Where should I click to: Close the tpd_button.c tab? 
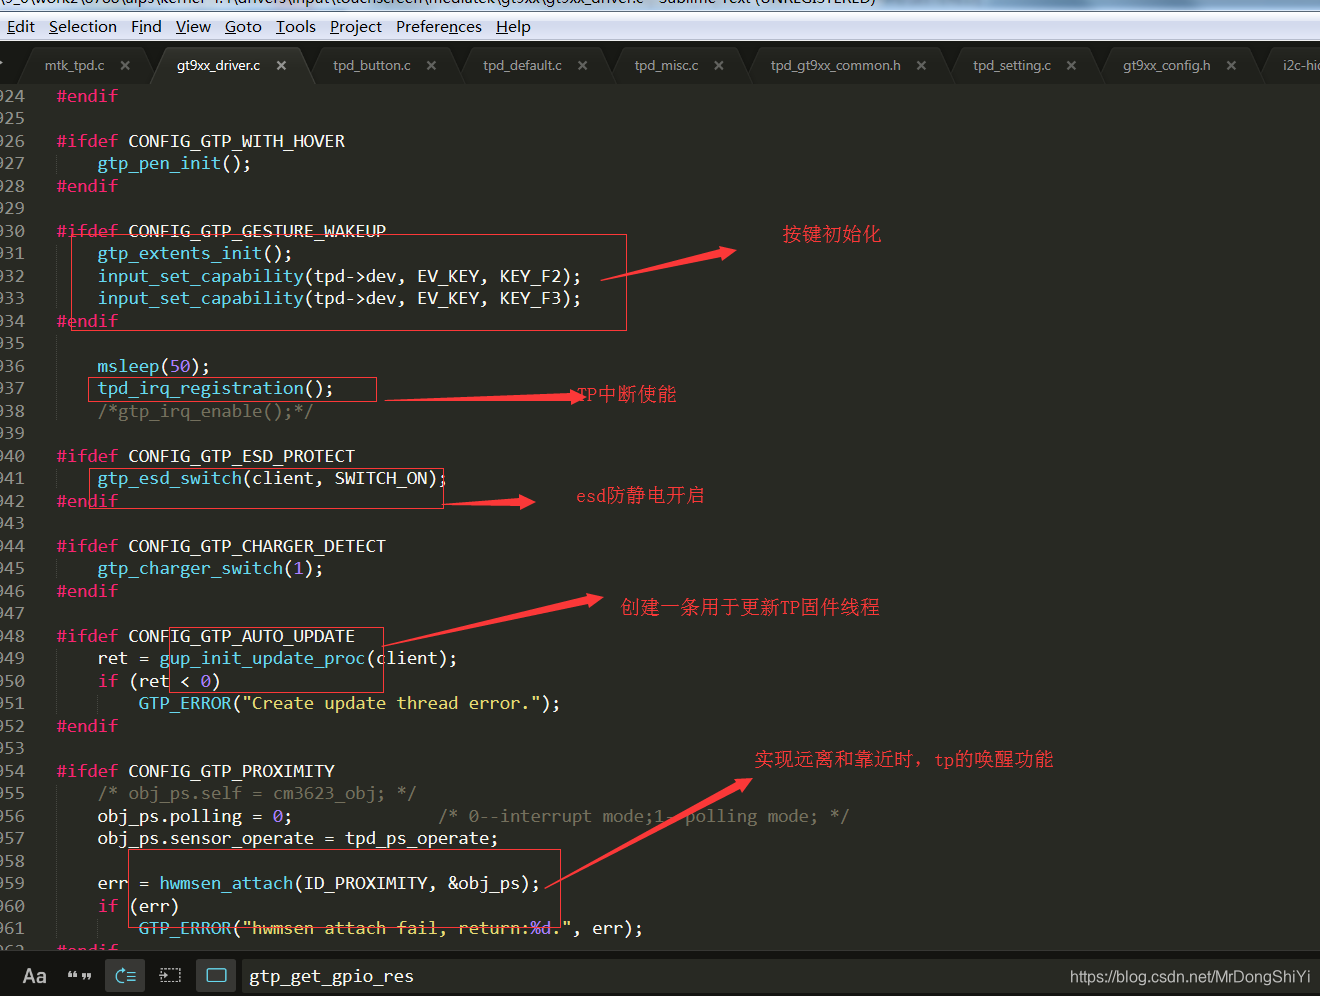[431, 65]
